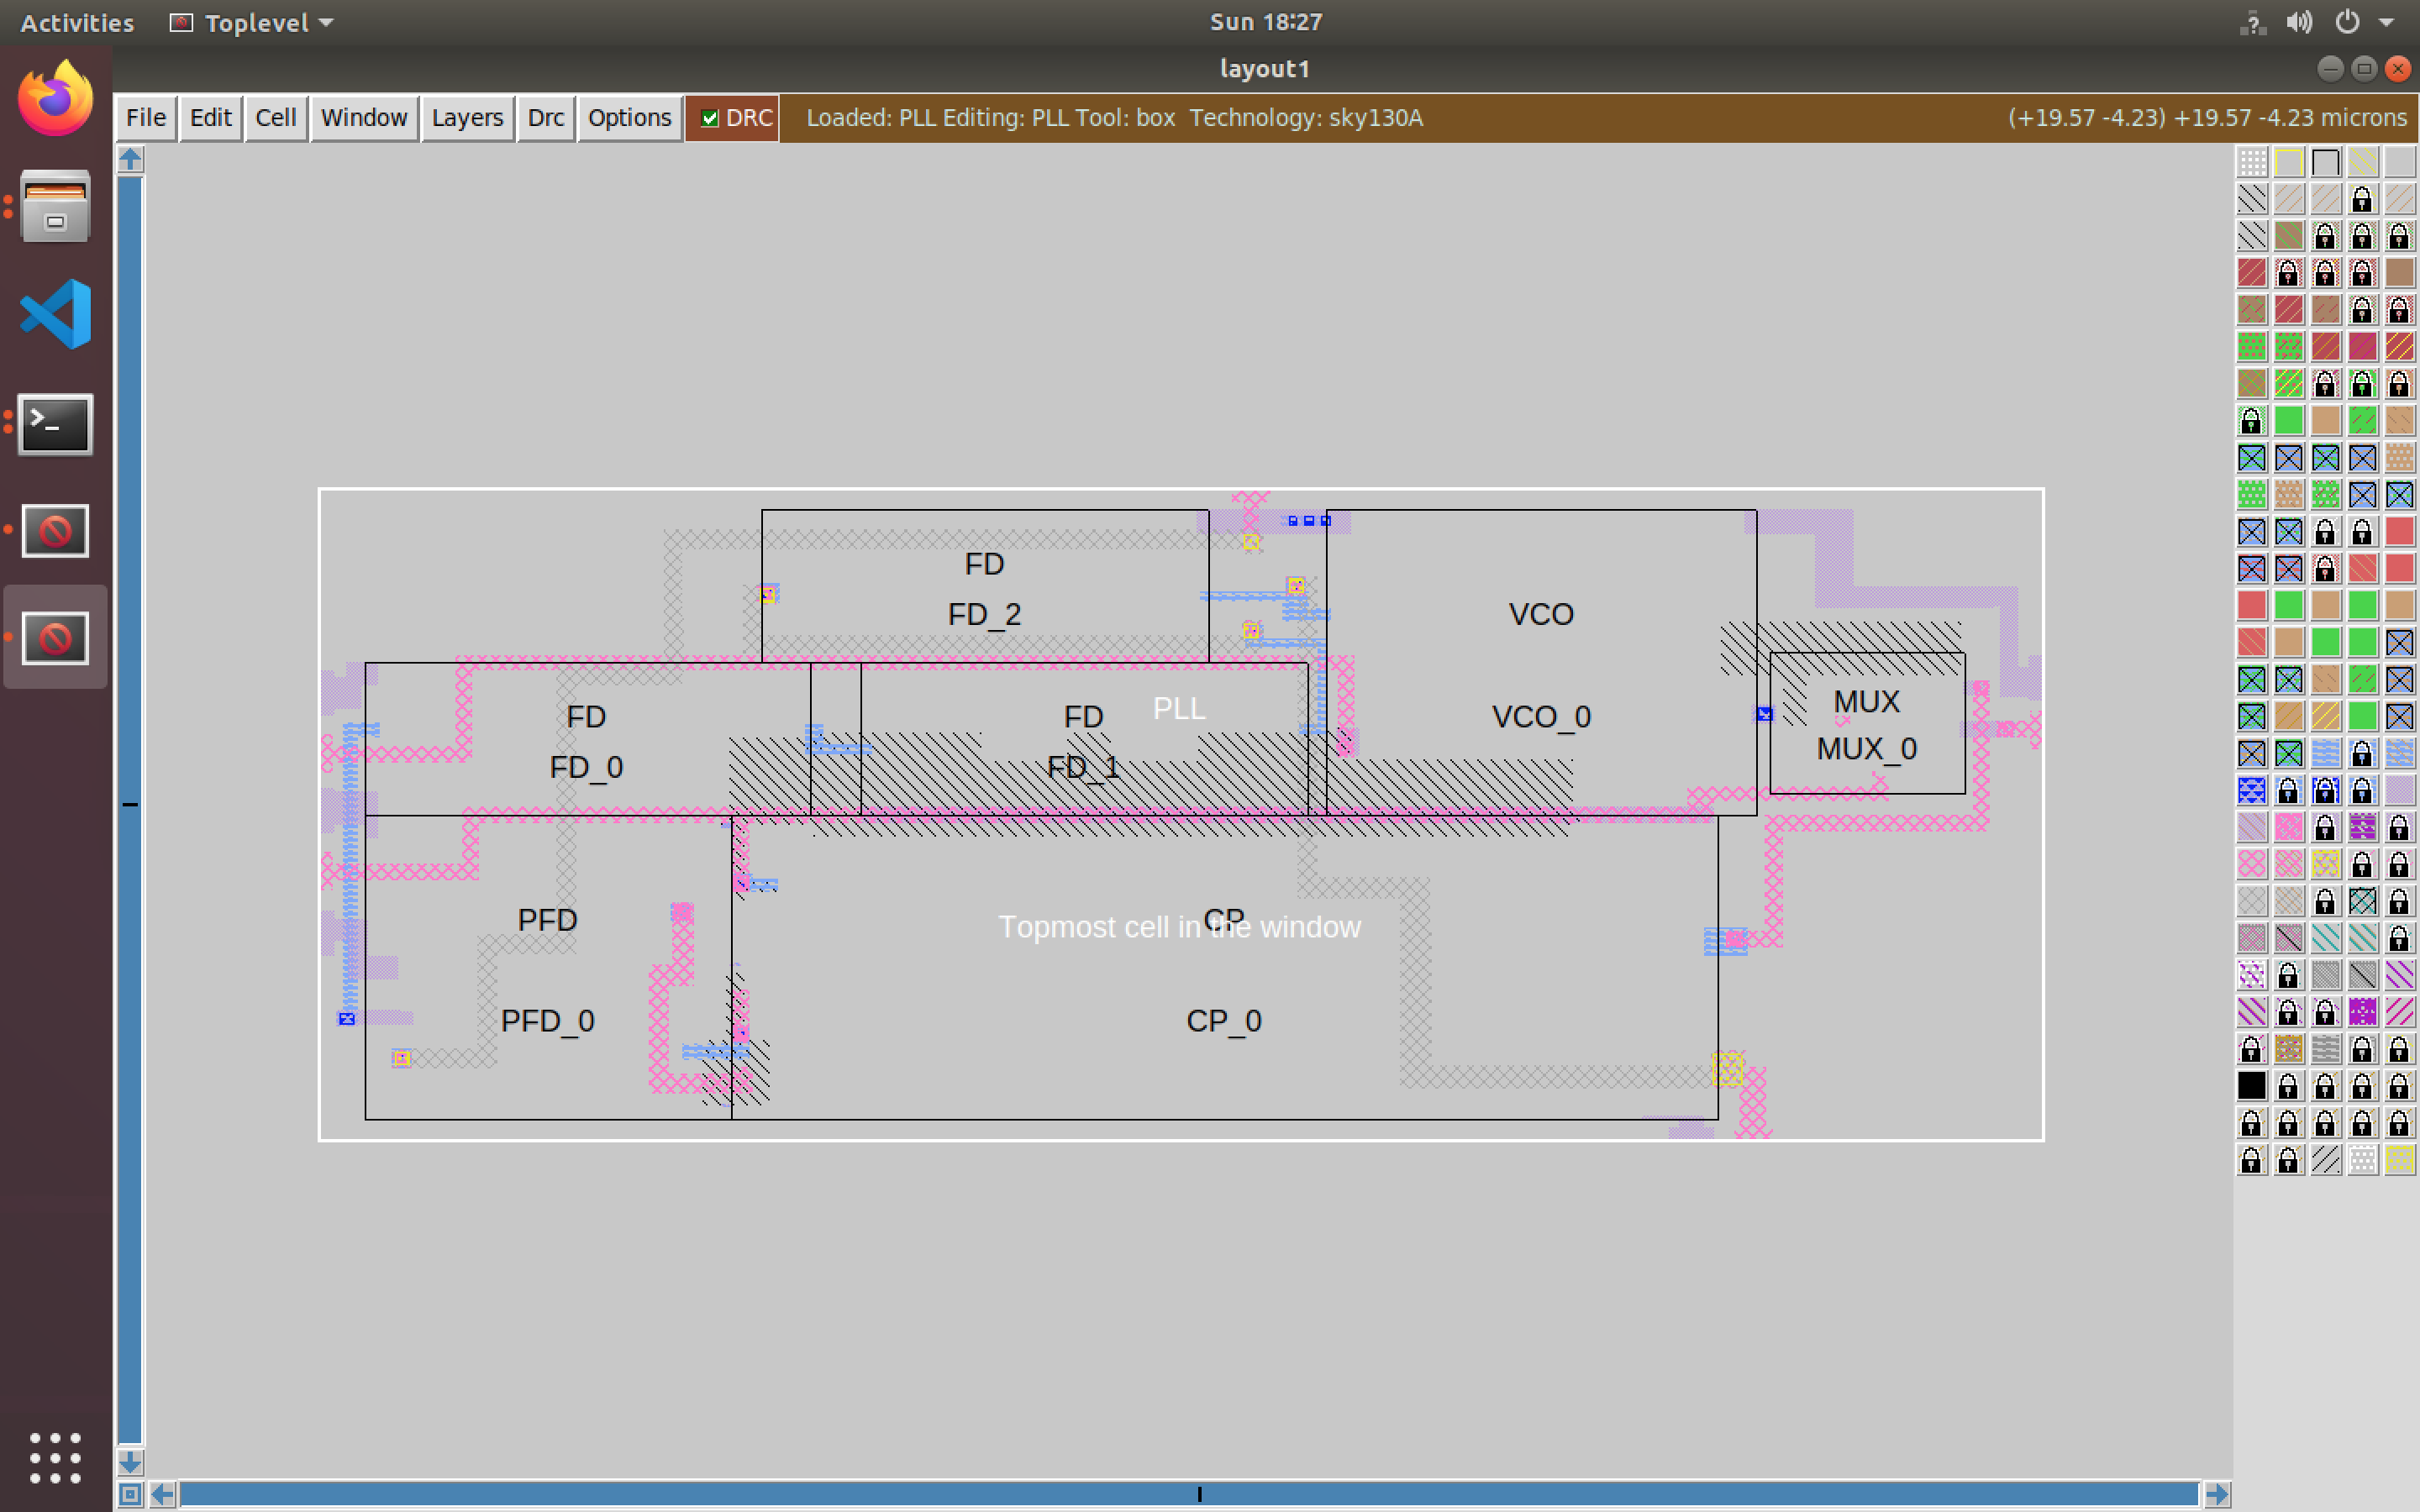Expand the Window dropdown menu
The width and height of the screenshot is (2420, 1512).
(x=362, y=117)
